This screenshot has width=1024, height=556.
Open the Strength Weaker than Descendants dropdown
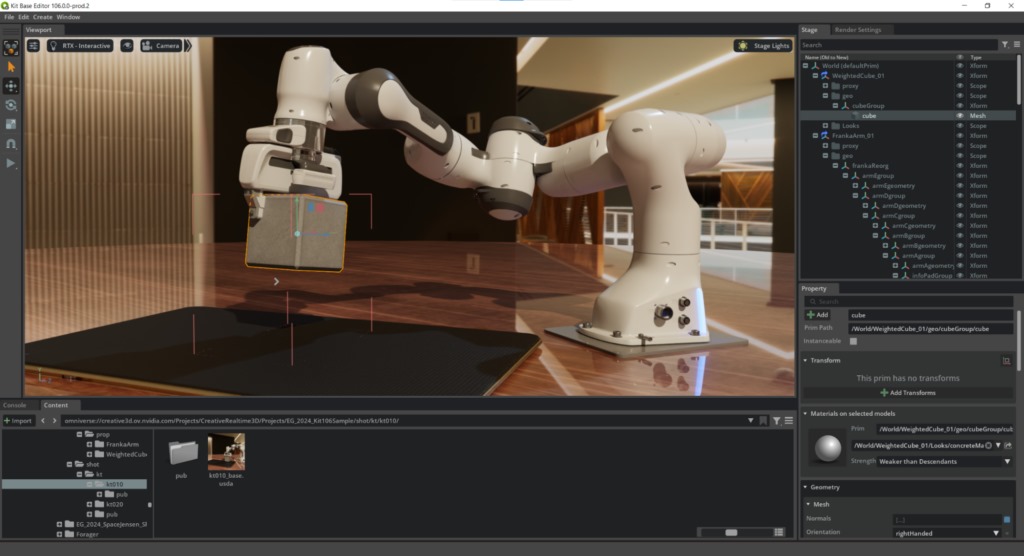click(944, 461)
